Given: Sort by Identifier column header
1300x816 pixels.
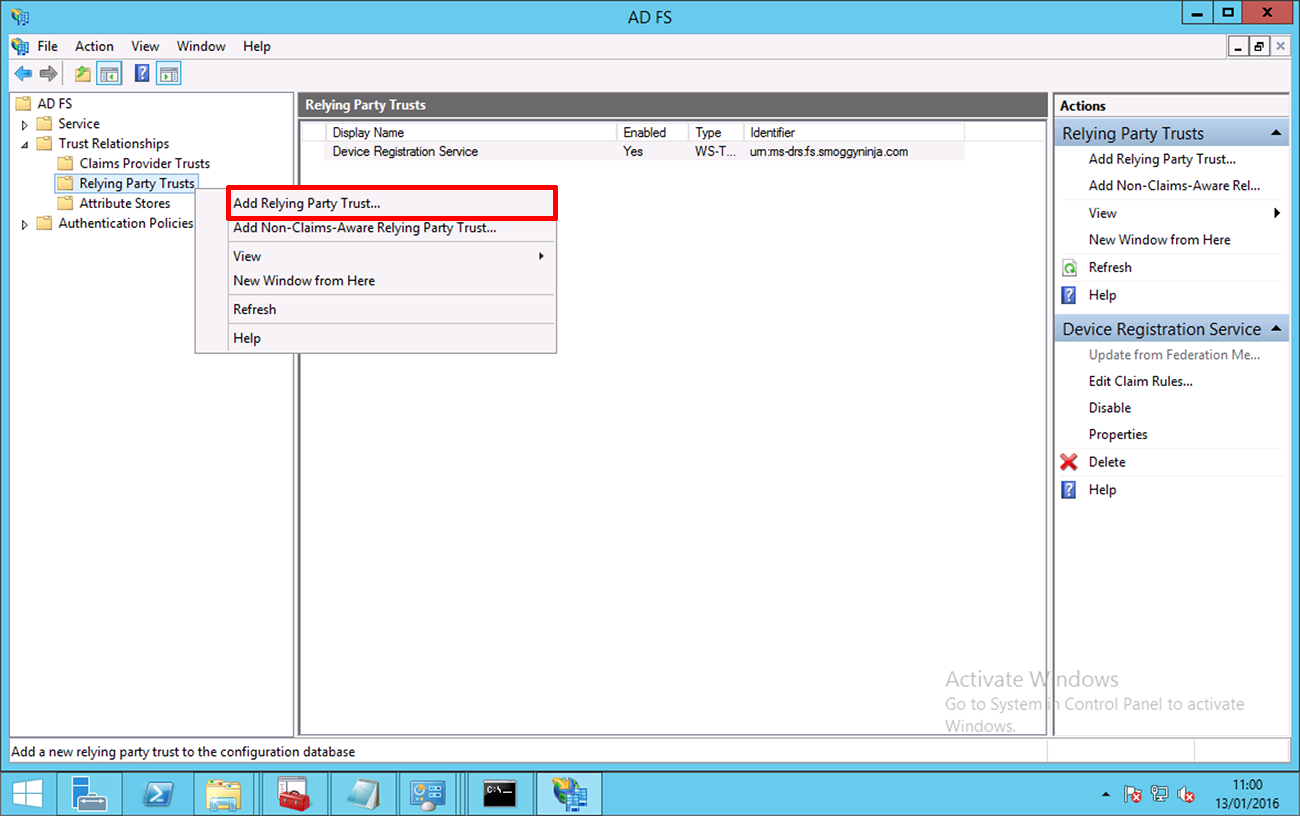Looking at the screenshot, I should click(x=854, y=132).
